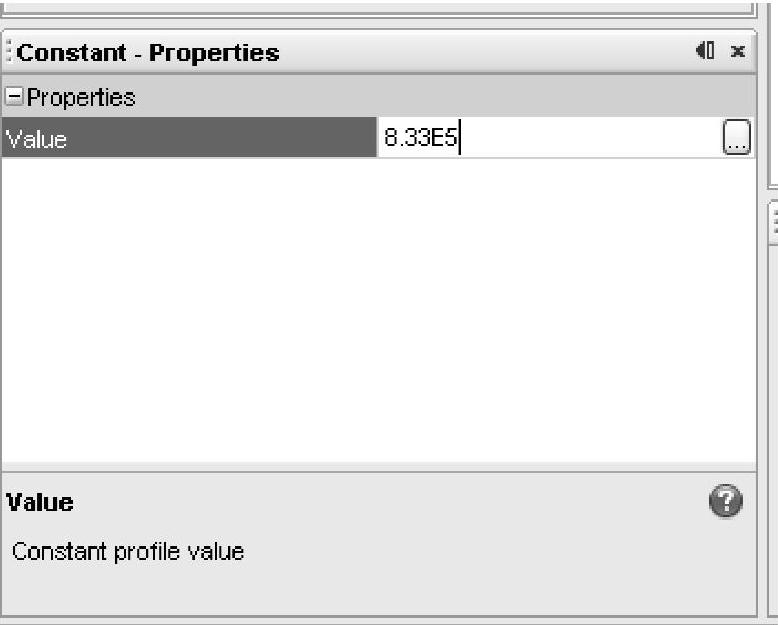This screenshot has width=778, height=625.
Task: Click the blank white area below the Value row
Action: [379, 310]
